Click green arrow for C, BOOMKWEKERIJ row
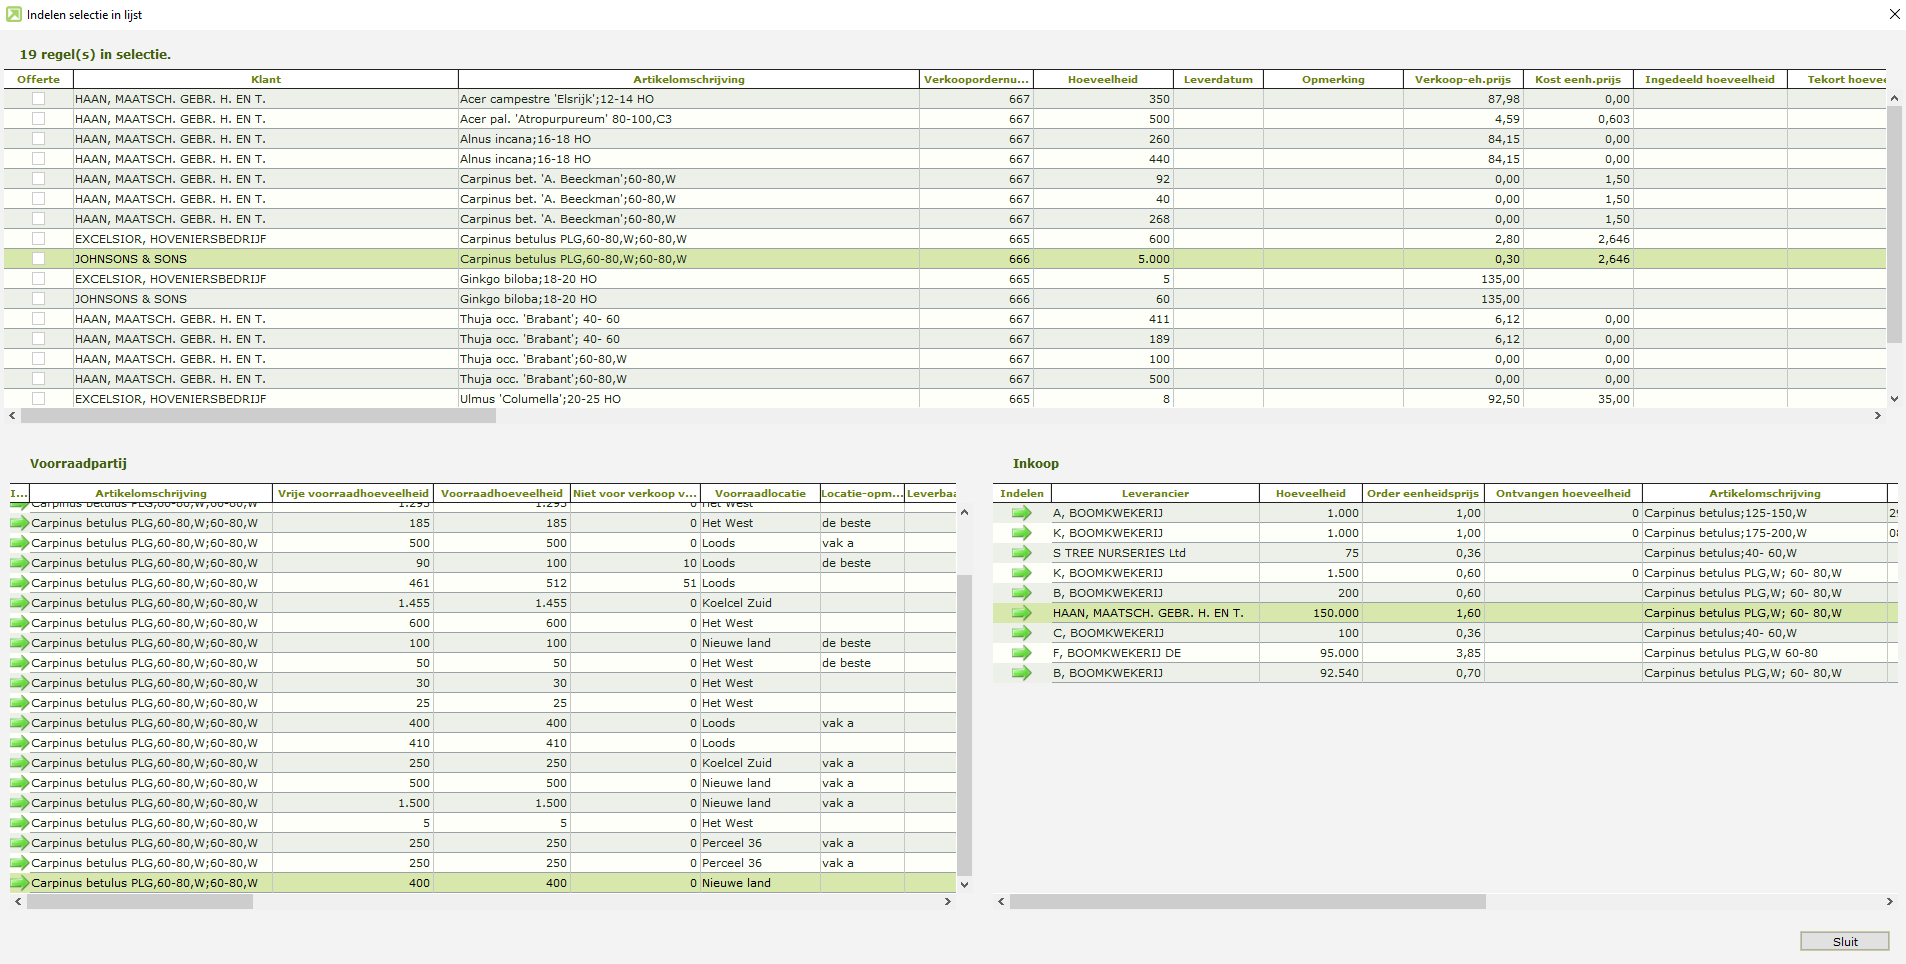 pyautogui.click(x=1021, y=633)
